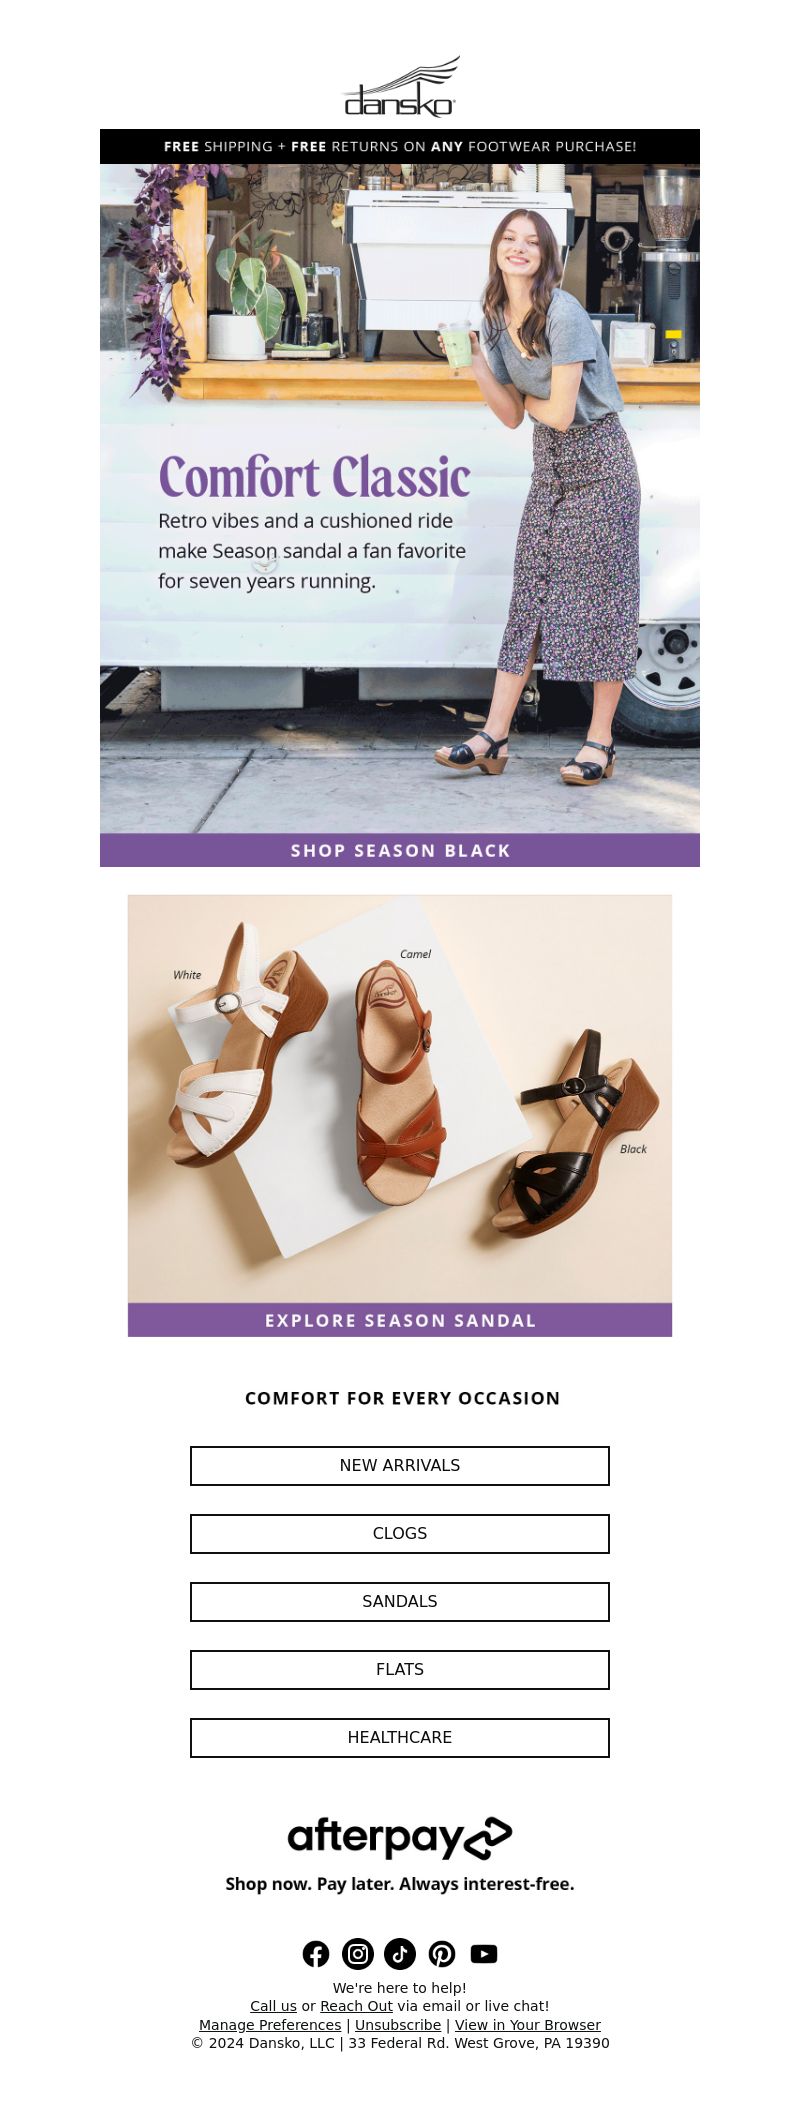
Task: Open the Sandals category
Action: (400, 1602)
